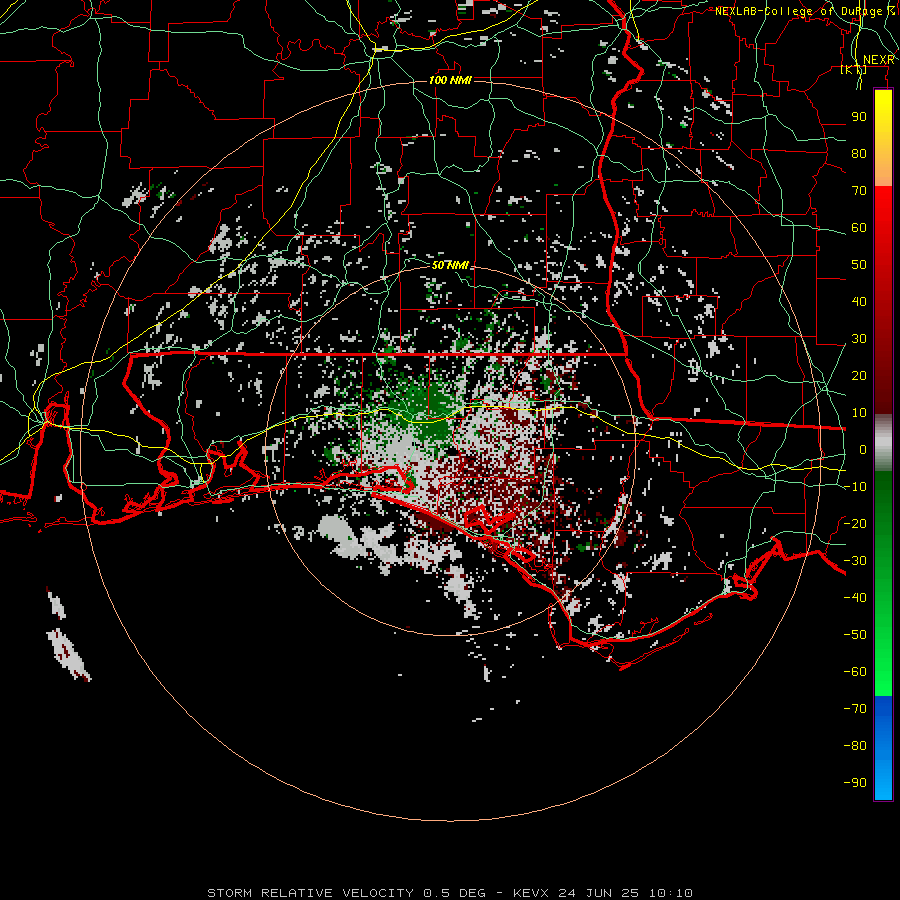
Task: Click scale value "40" on the velocity legend
Action: (x=859, y=302)
